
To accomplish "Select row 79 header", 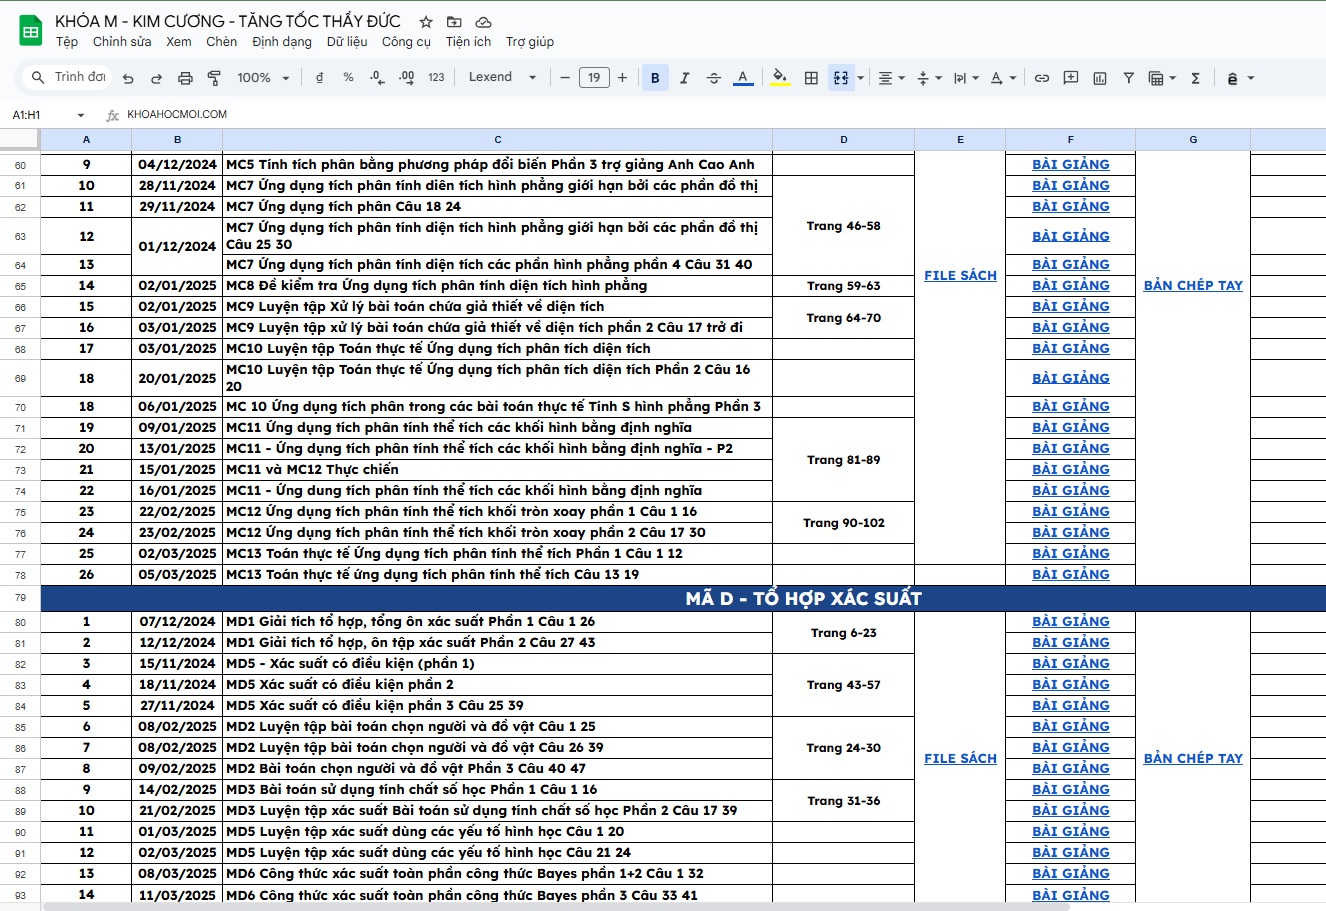I will click(20, 598).
